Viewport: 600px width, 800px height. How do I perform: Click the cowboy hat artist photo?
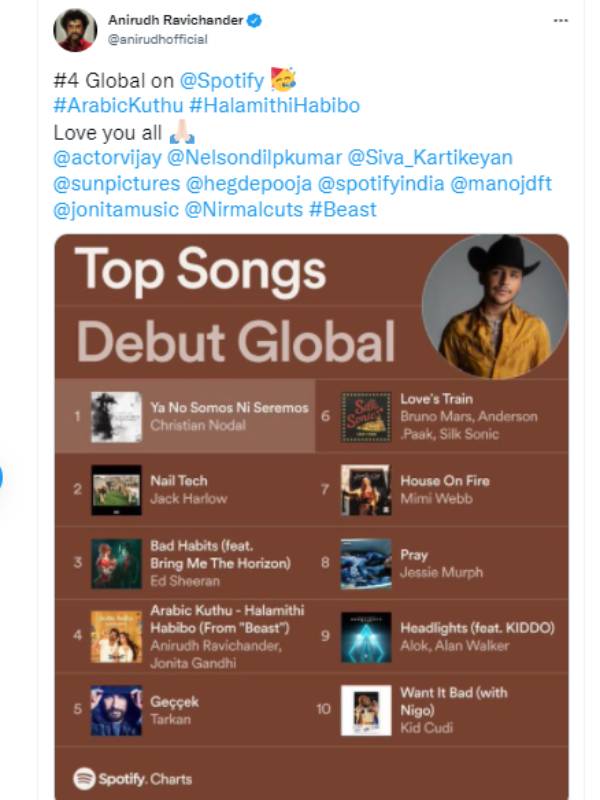[494, 306]
